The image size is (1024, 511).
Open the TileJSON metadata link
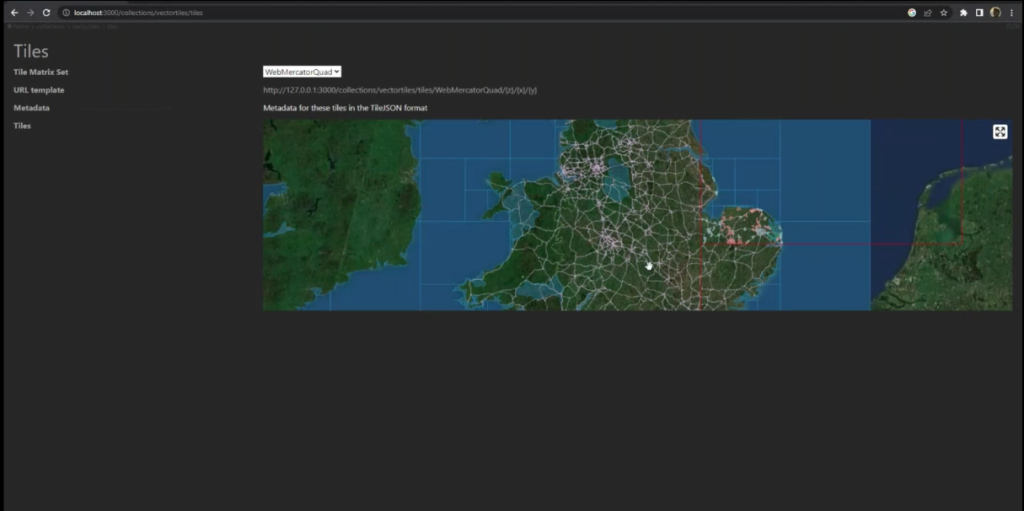pos(345,107)
